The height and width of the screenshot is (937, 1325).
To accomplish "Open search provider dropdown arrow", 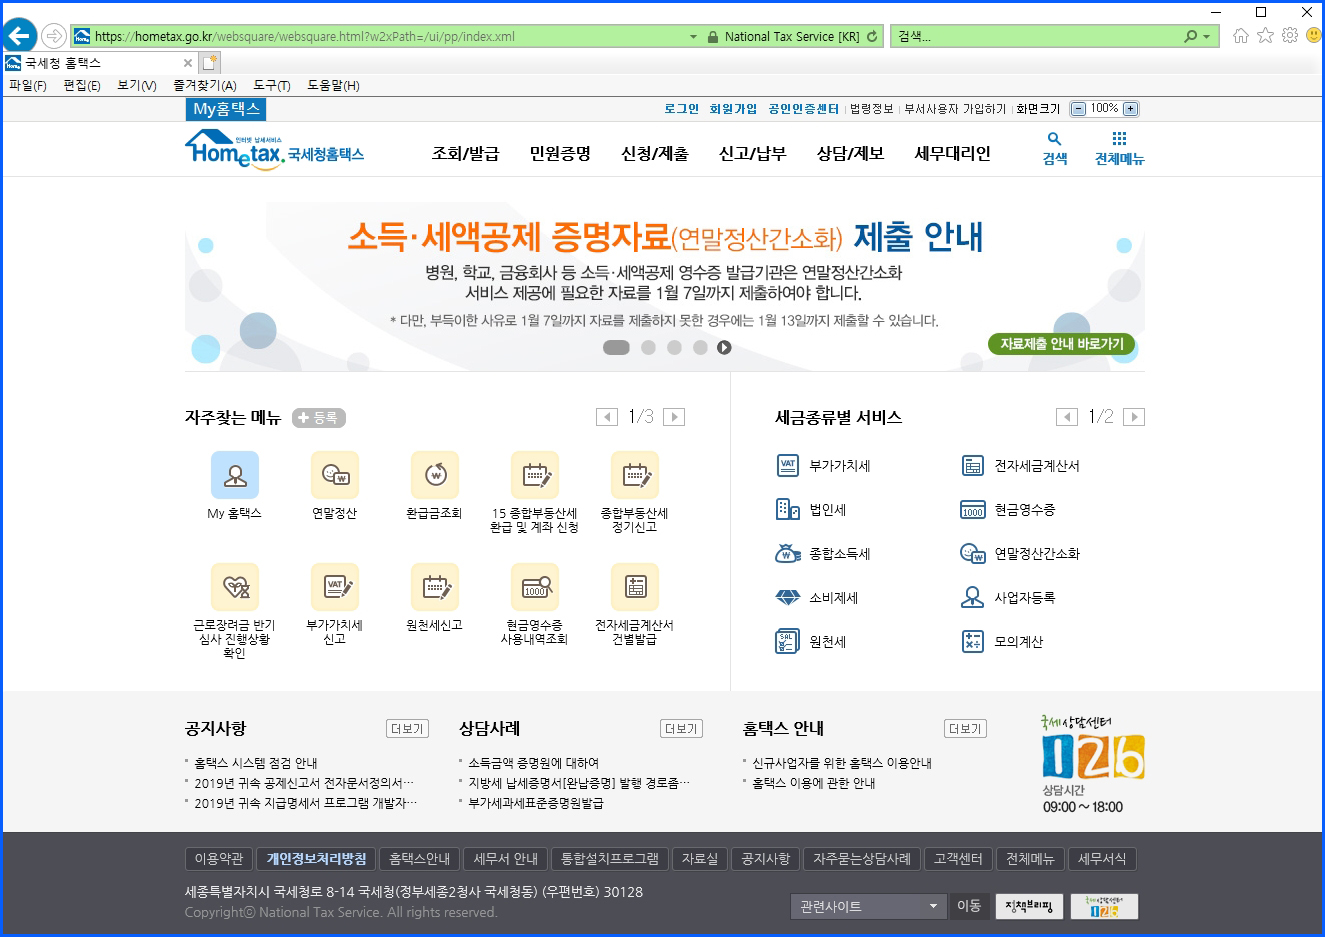I will coord(1207,37).
